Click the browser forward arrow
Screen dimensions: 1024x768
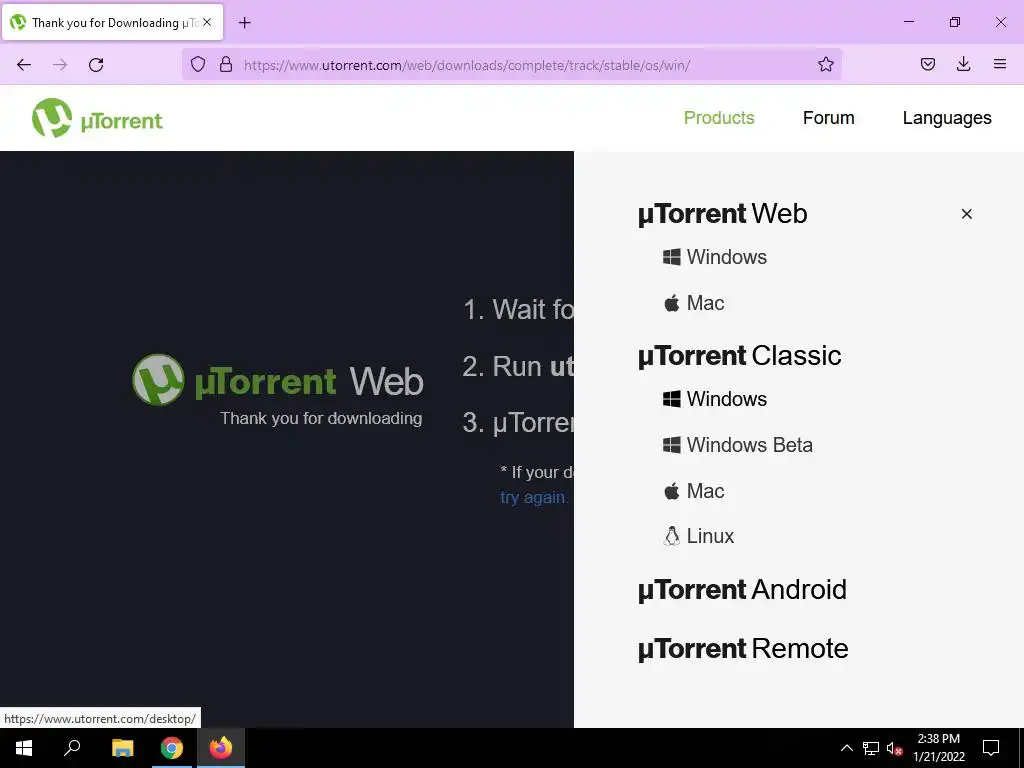coord(60,65)
